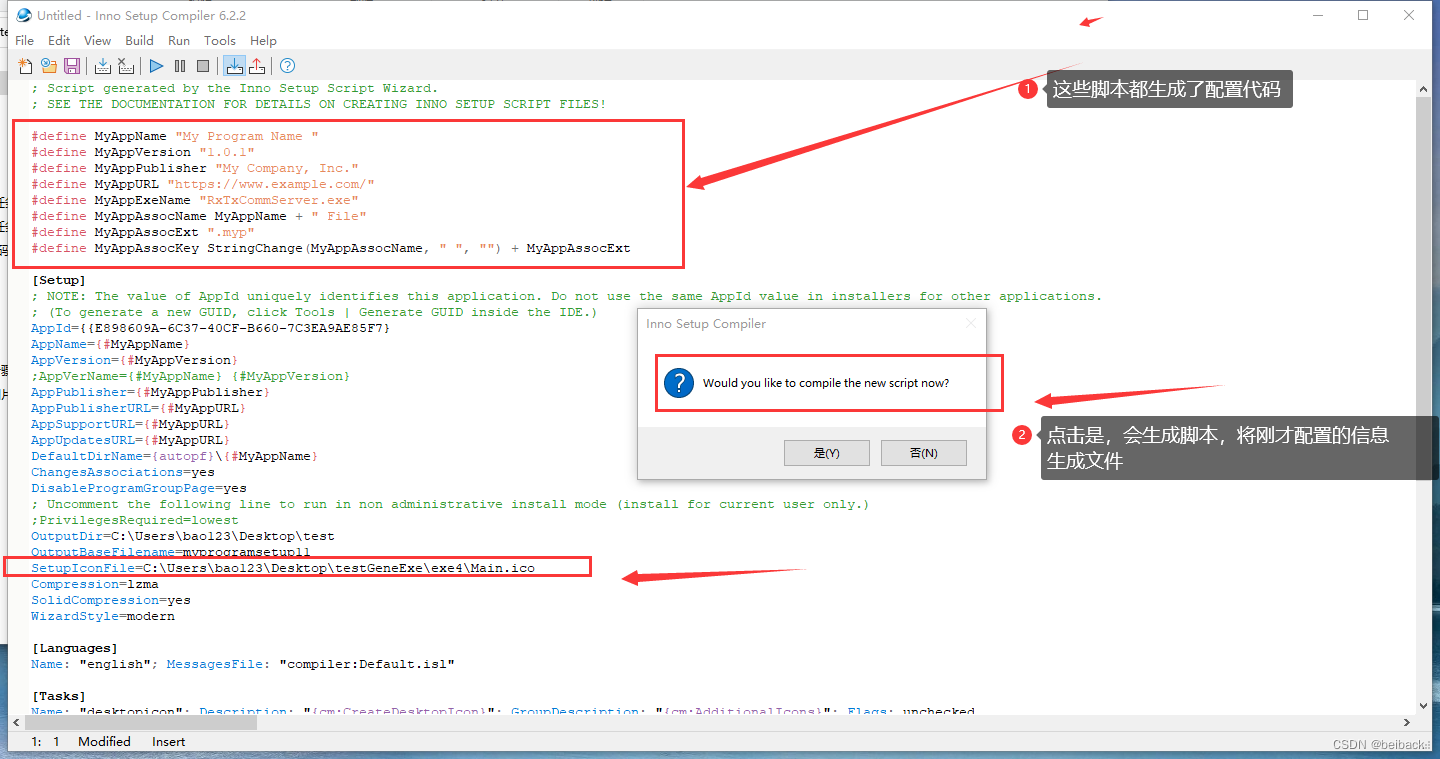Click the 'AppVersion={#MyAppVersion}' line
The height and width of the screenshot is (759, 1440).
coord(135,360)
